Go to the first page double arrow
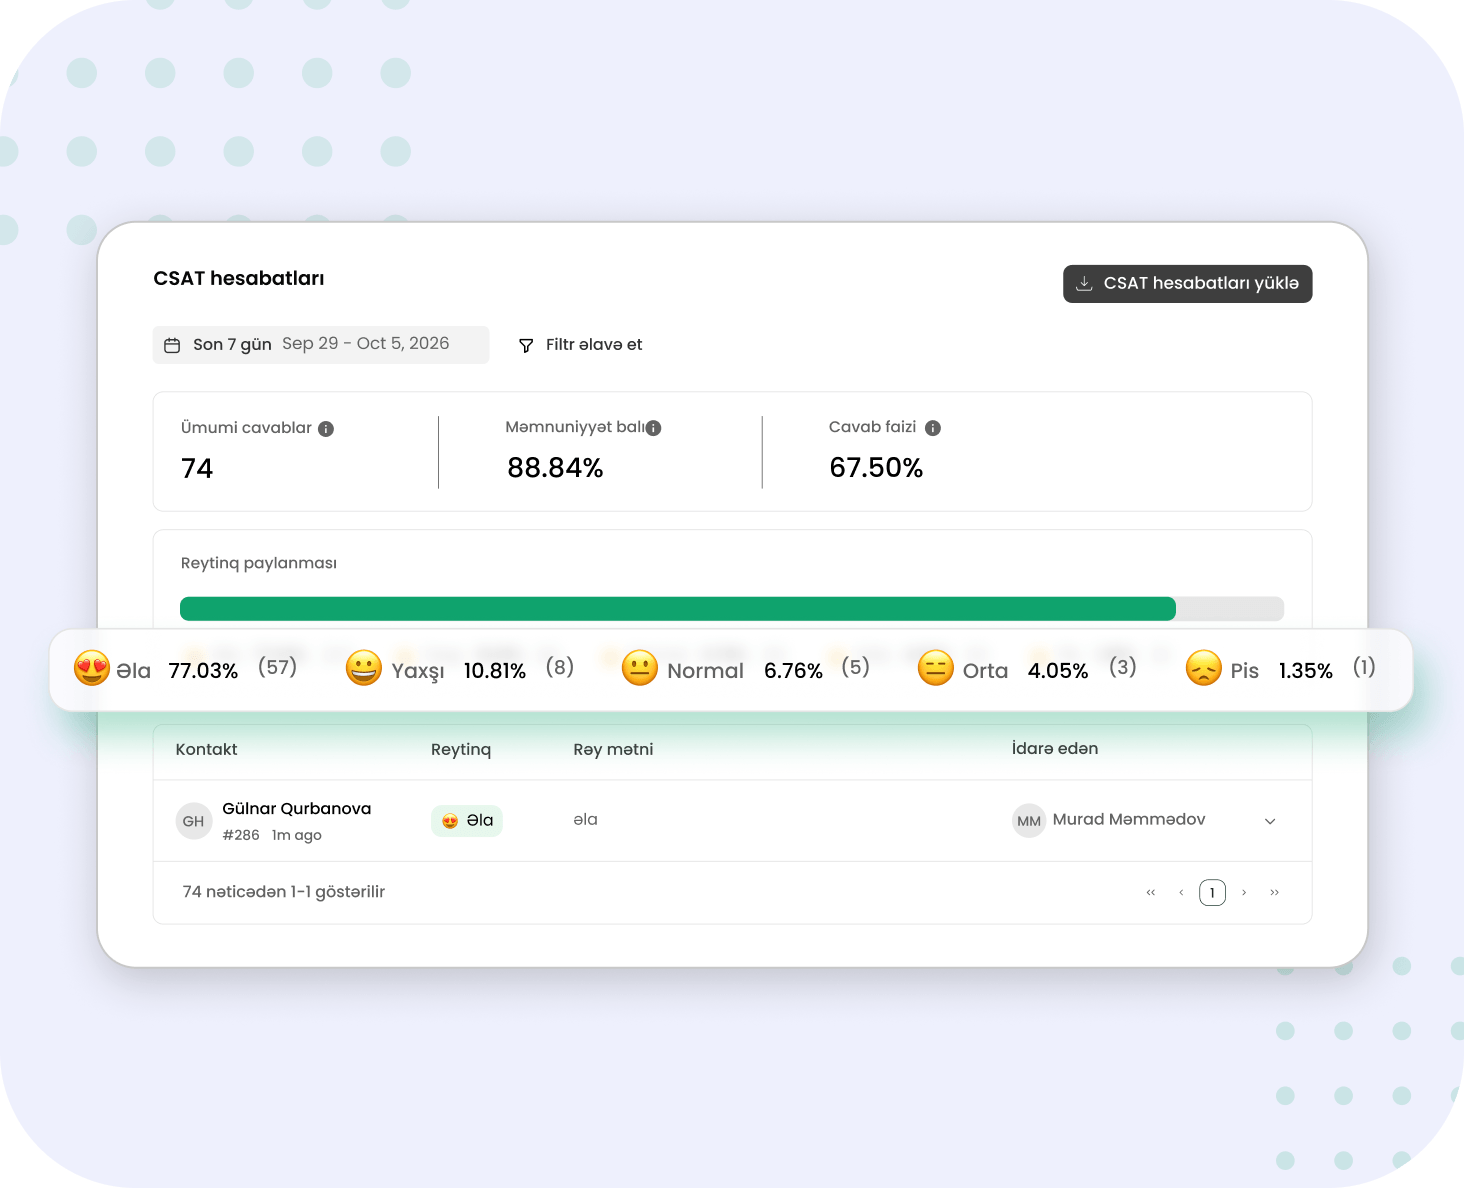Screen dimensions: 1464x1188 click(x=1151, y=893)
